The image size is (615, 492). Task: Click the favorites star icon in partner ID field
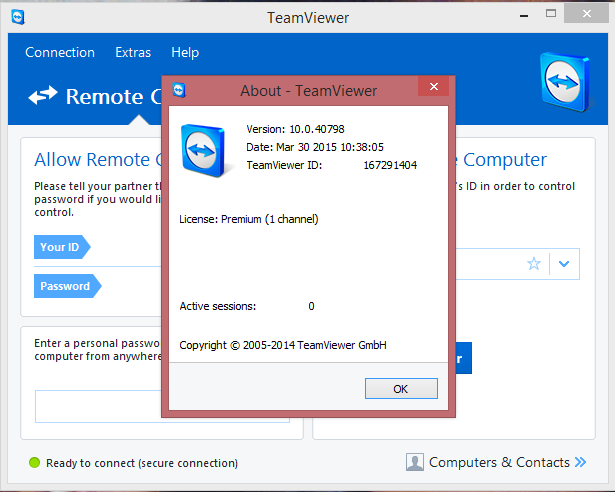pyautogui.click(x=533, y=264)
